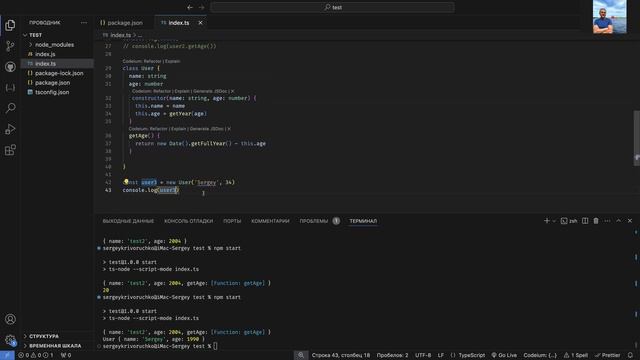Select the ТЕРМИНАЛ panel tab
The height and width of the screenshot is (360, 640).
pyautogui.click(x=363, y=221)
